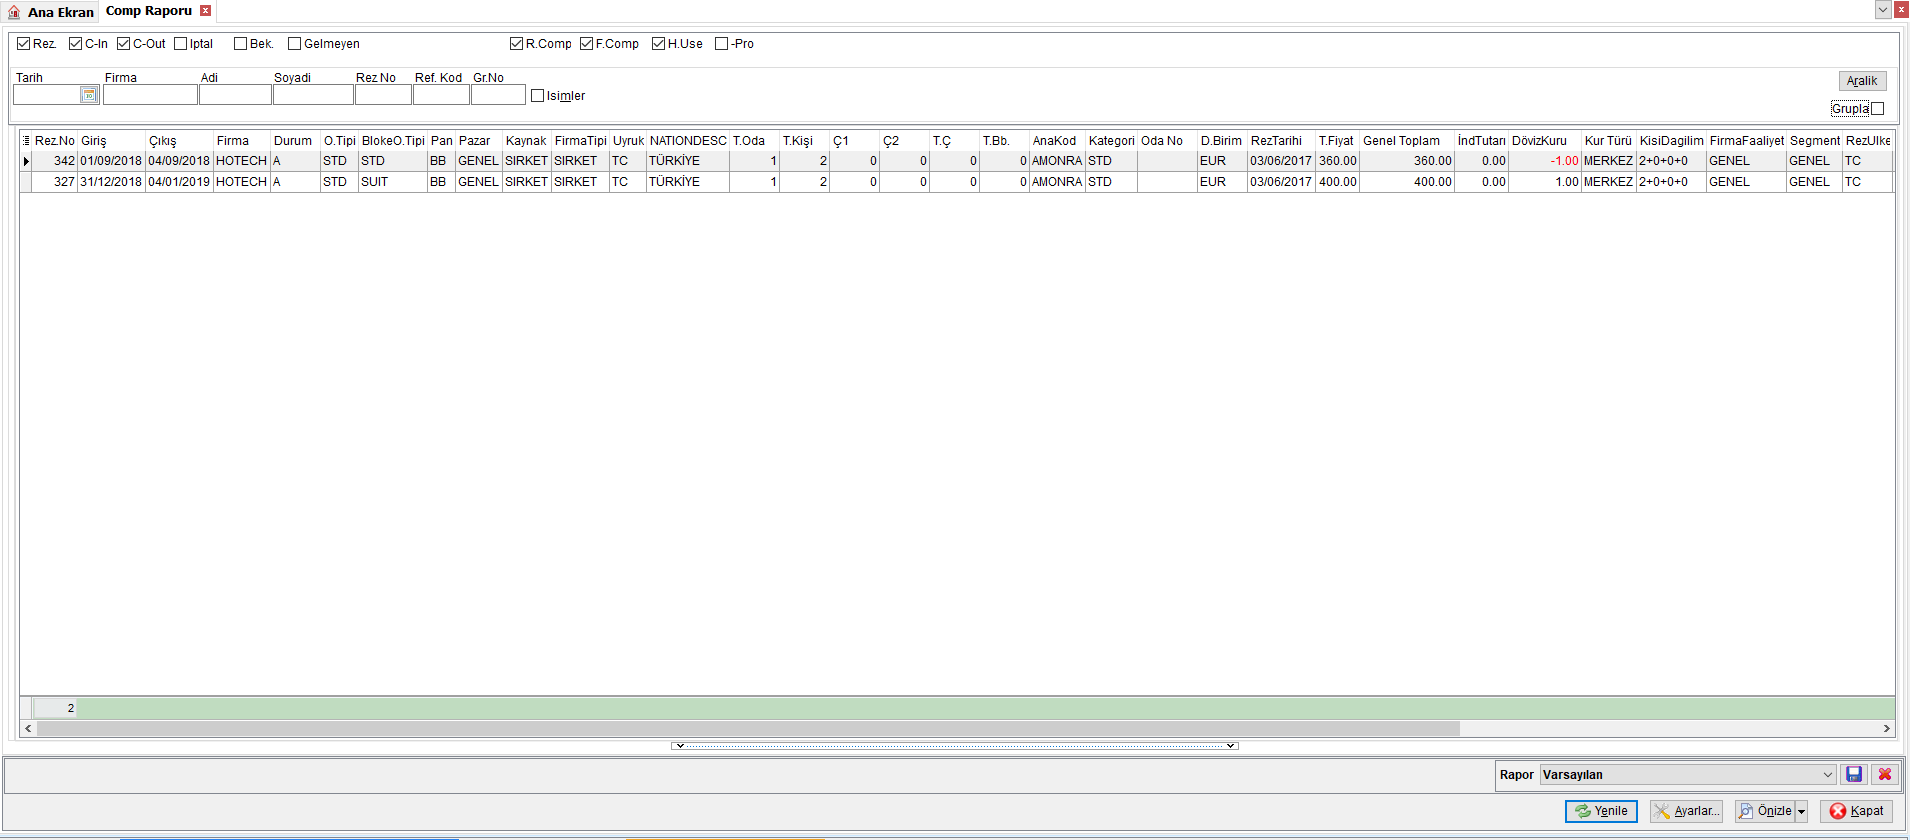
Task: Click the home icon on Ana Ekran tab
Action: tap(14, 12)
